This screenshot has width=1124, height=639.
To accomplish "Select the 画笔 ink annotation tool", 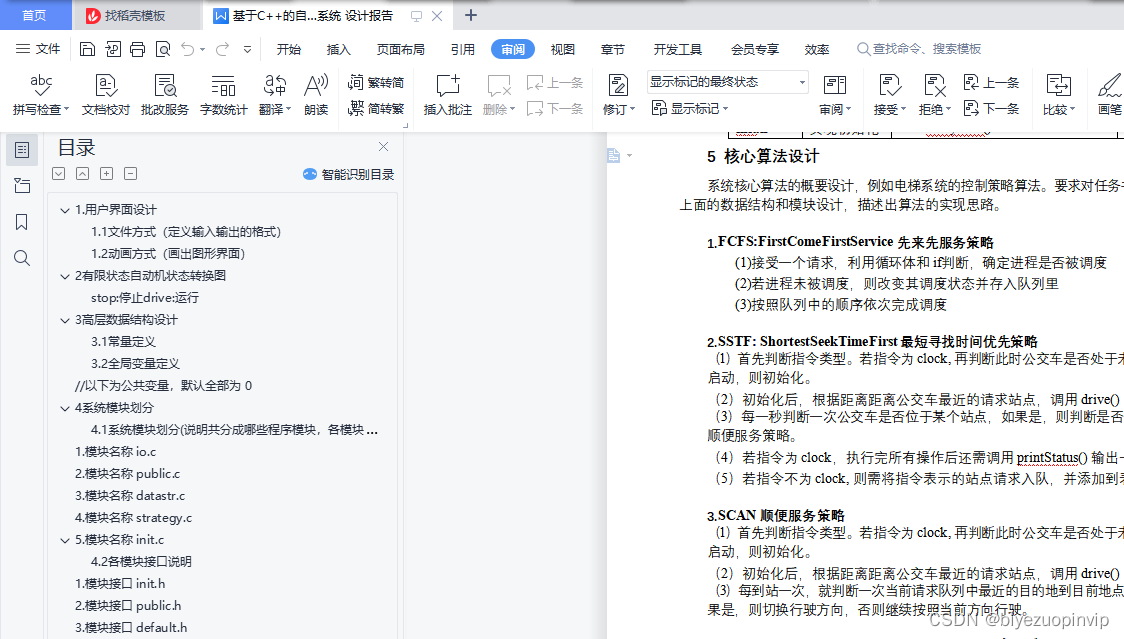I will click(x=1108, y=92).
